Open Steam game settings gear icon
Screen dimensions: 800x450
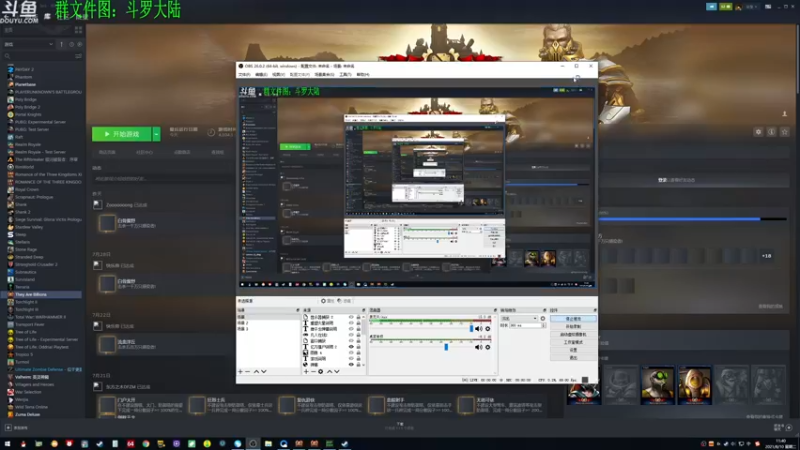pos(758,132)
